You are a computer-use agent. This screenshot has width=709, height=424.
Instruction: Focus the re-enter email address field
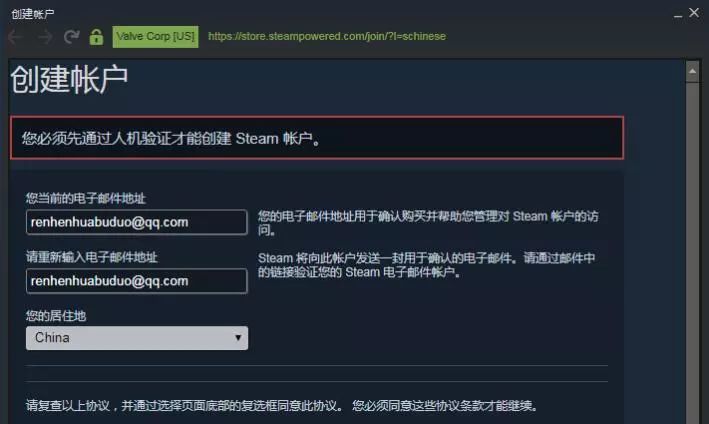click(x=137, y=281)
